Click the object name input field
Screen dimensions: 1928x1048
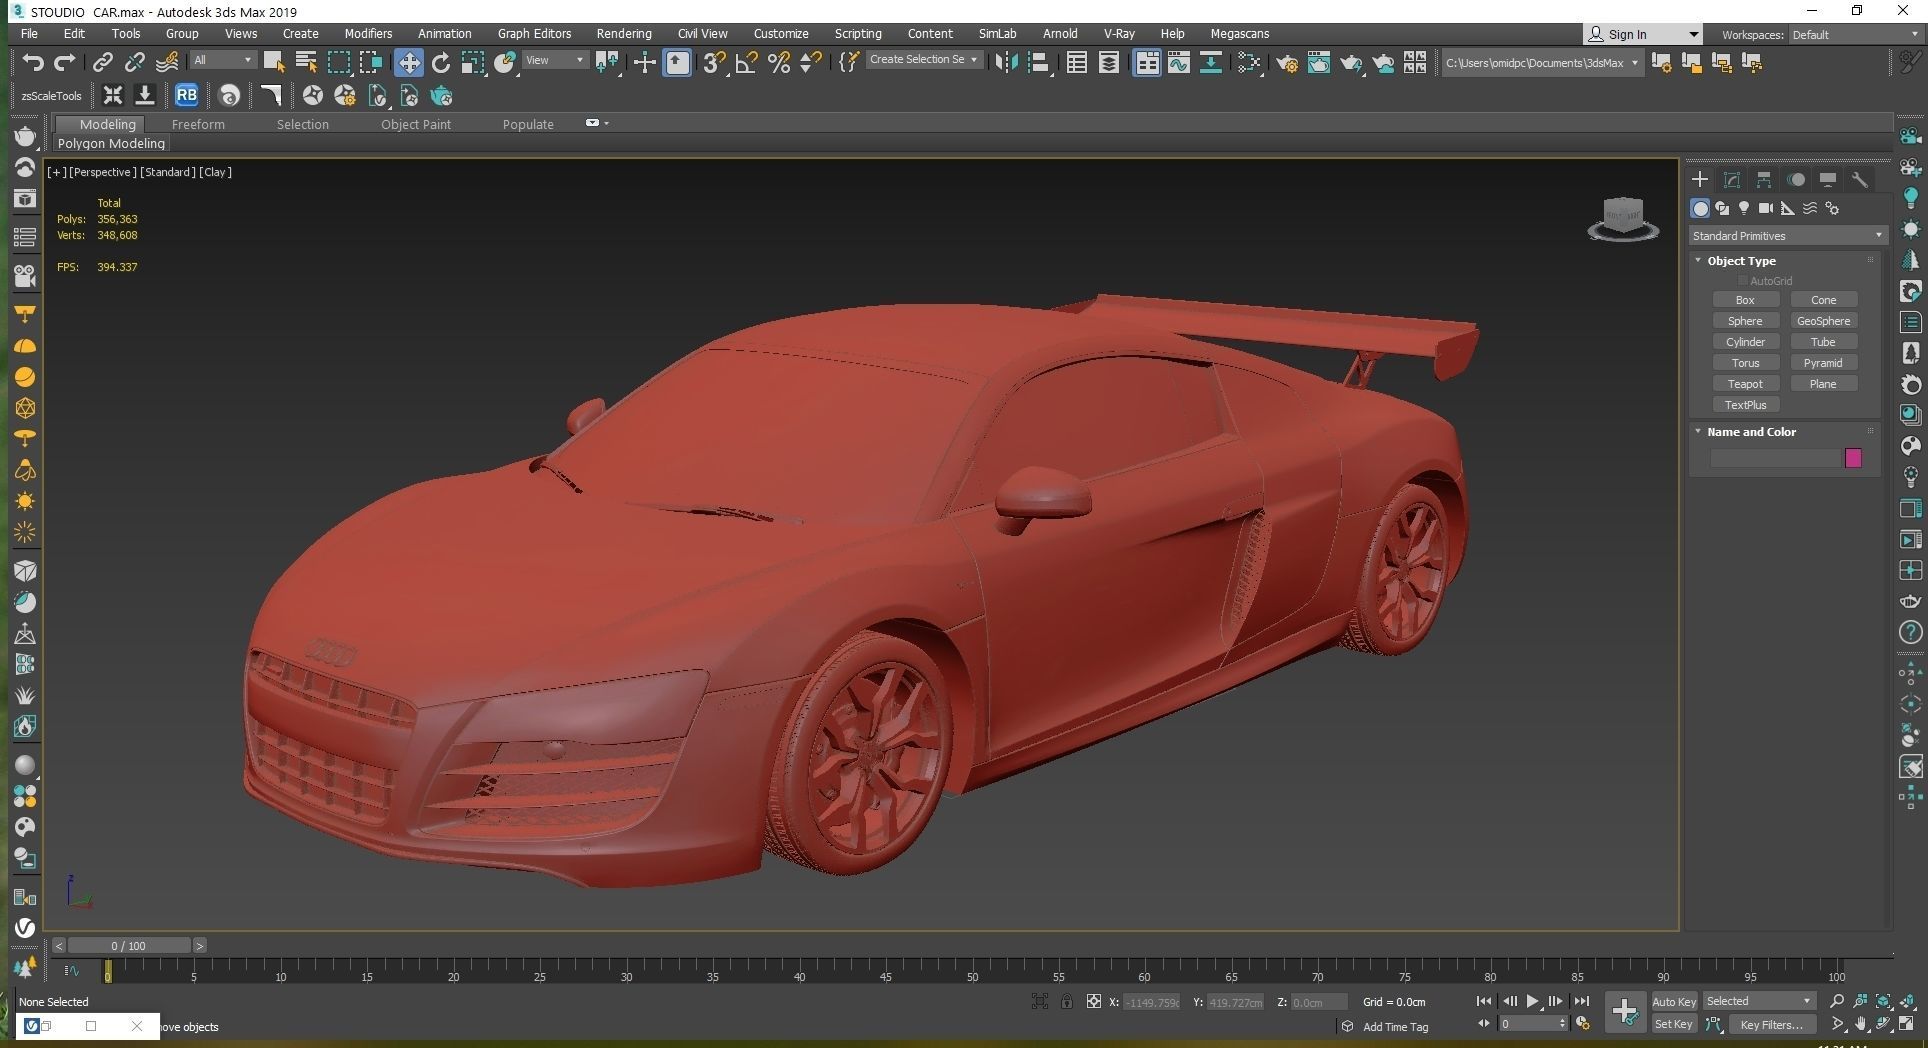pos(1775,458)
